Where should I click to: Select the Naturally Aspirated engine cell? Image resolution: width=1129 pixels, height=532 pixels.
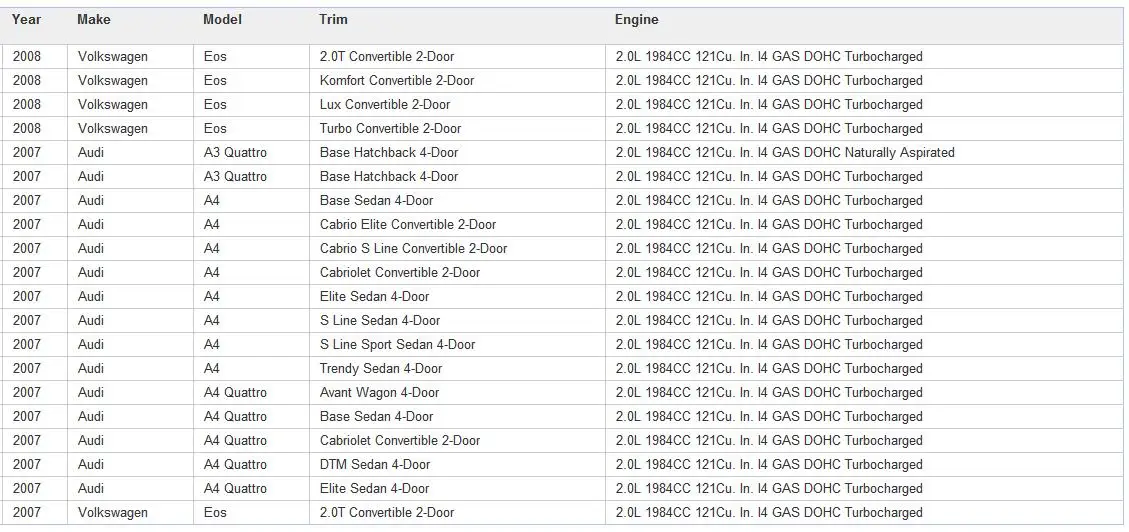point(785,153)
